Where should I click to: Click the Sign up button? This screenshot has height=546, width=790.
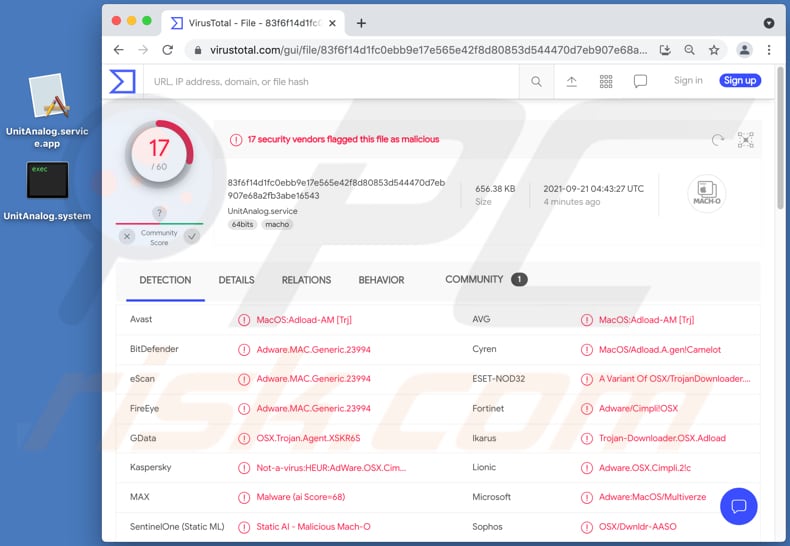pyautogui.click(x=740, y=81)
